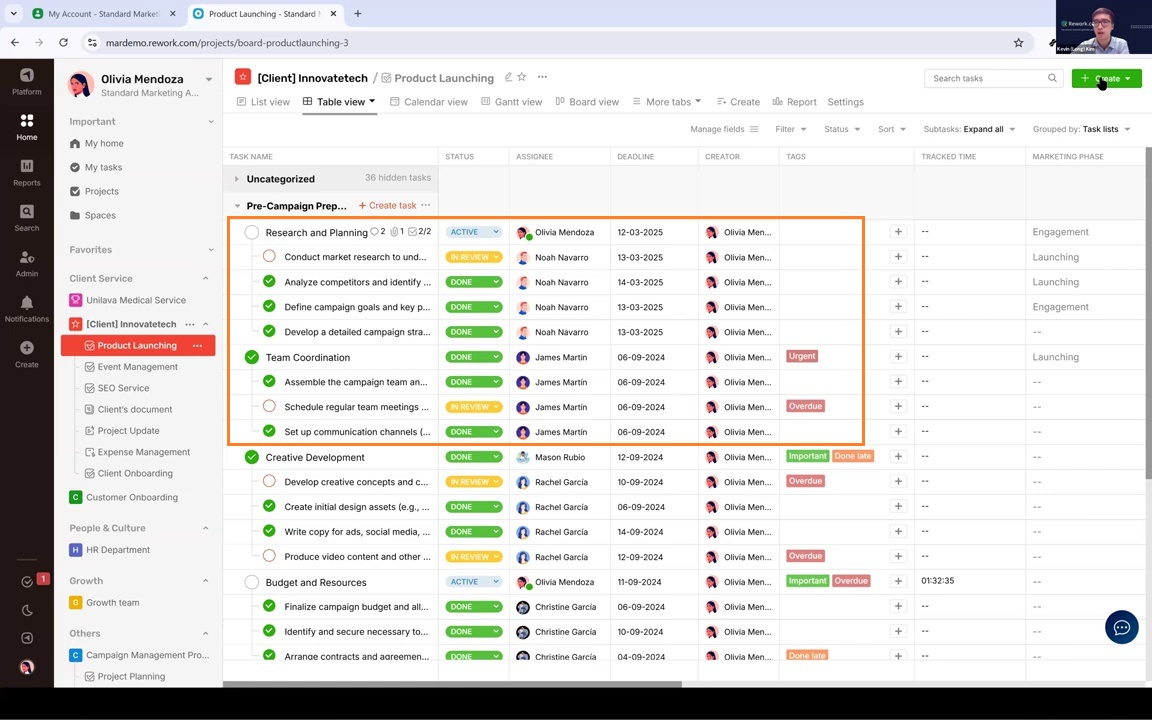This screenshot has width=1152, height=720.
Task: Open the IN REVIEW status dropdown for Conduct market research
Action: pos(474,257)
